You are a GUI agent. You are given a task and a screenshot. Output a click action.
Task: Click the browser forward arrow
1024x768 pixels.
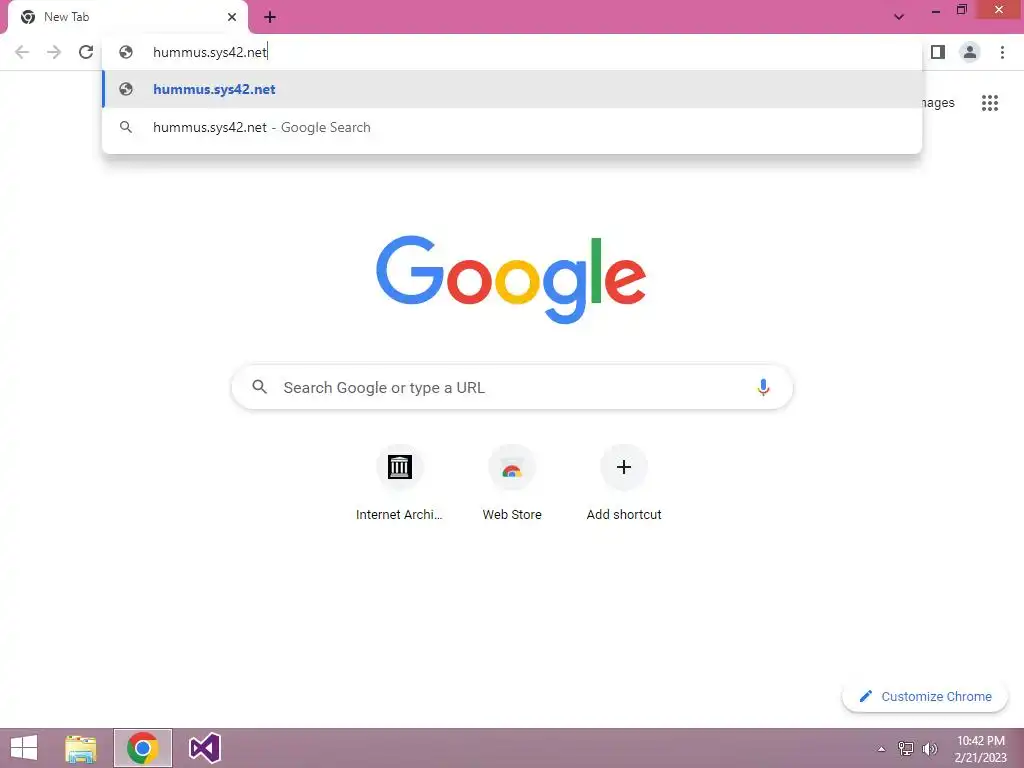click(54, 52)
